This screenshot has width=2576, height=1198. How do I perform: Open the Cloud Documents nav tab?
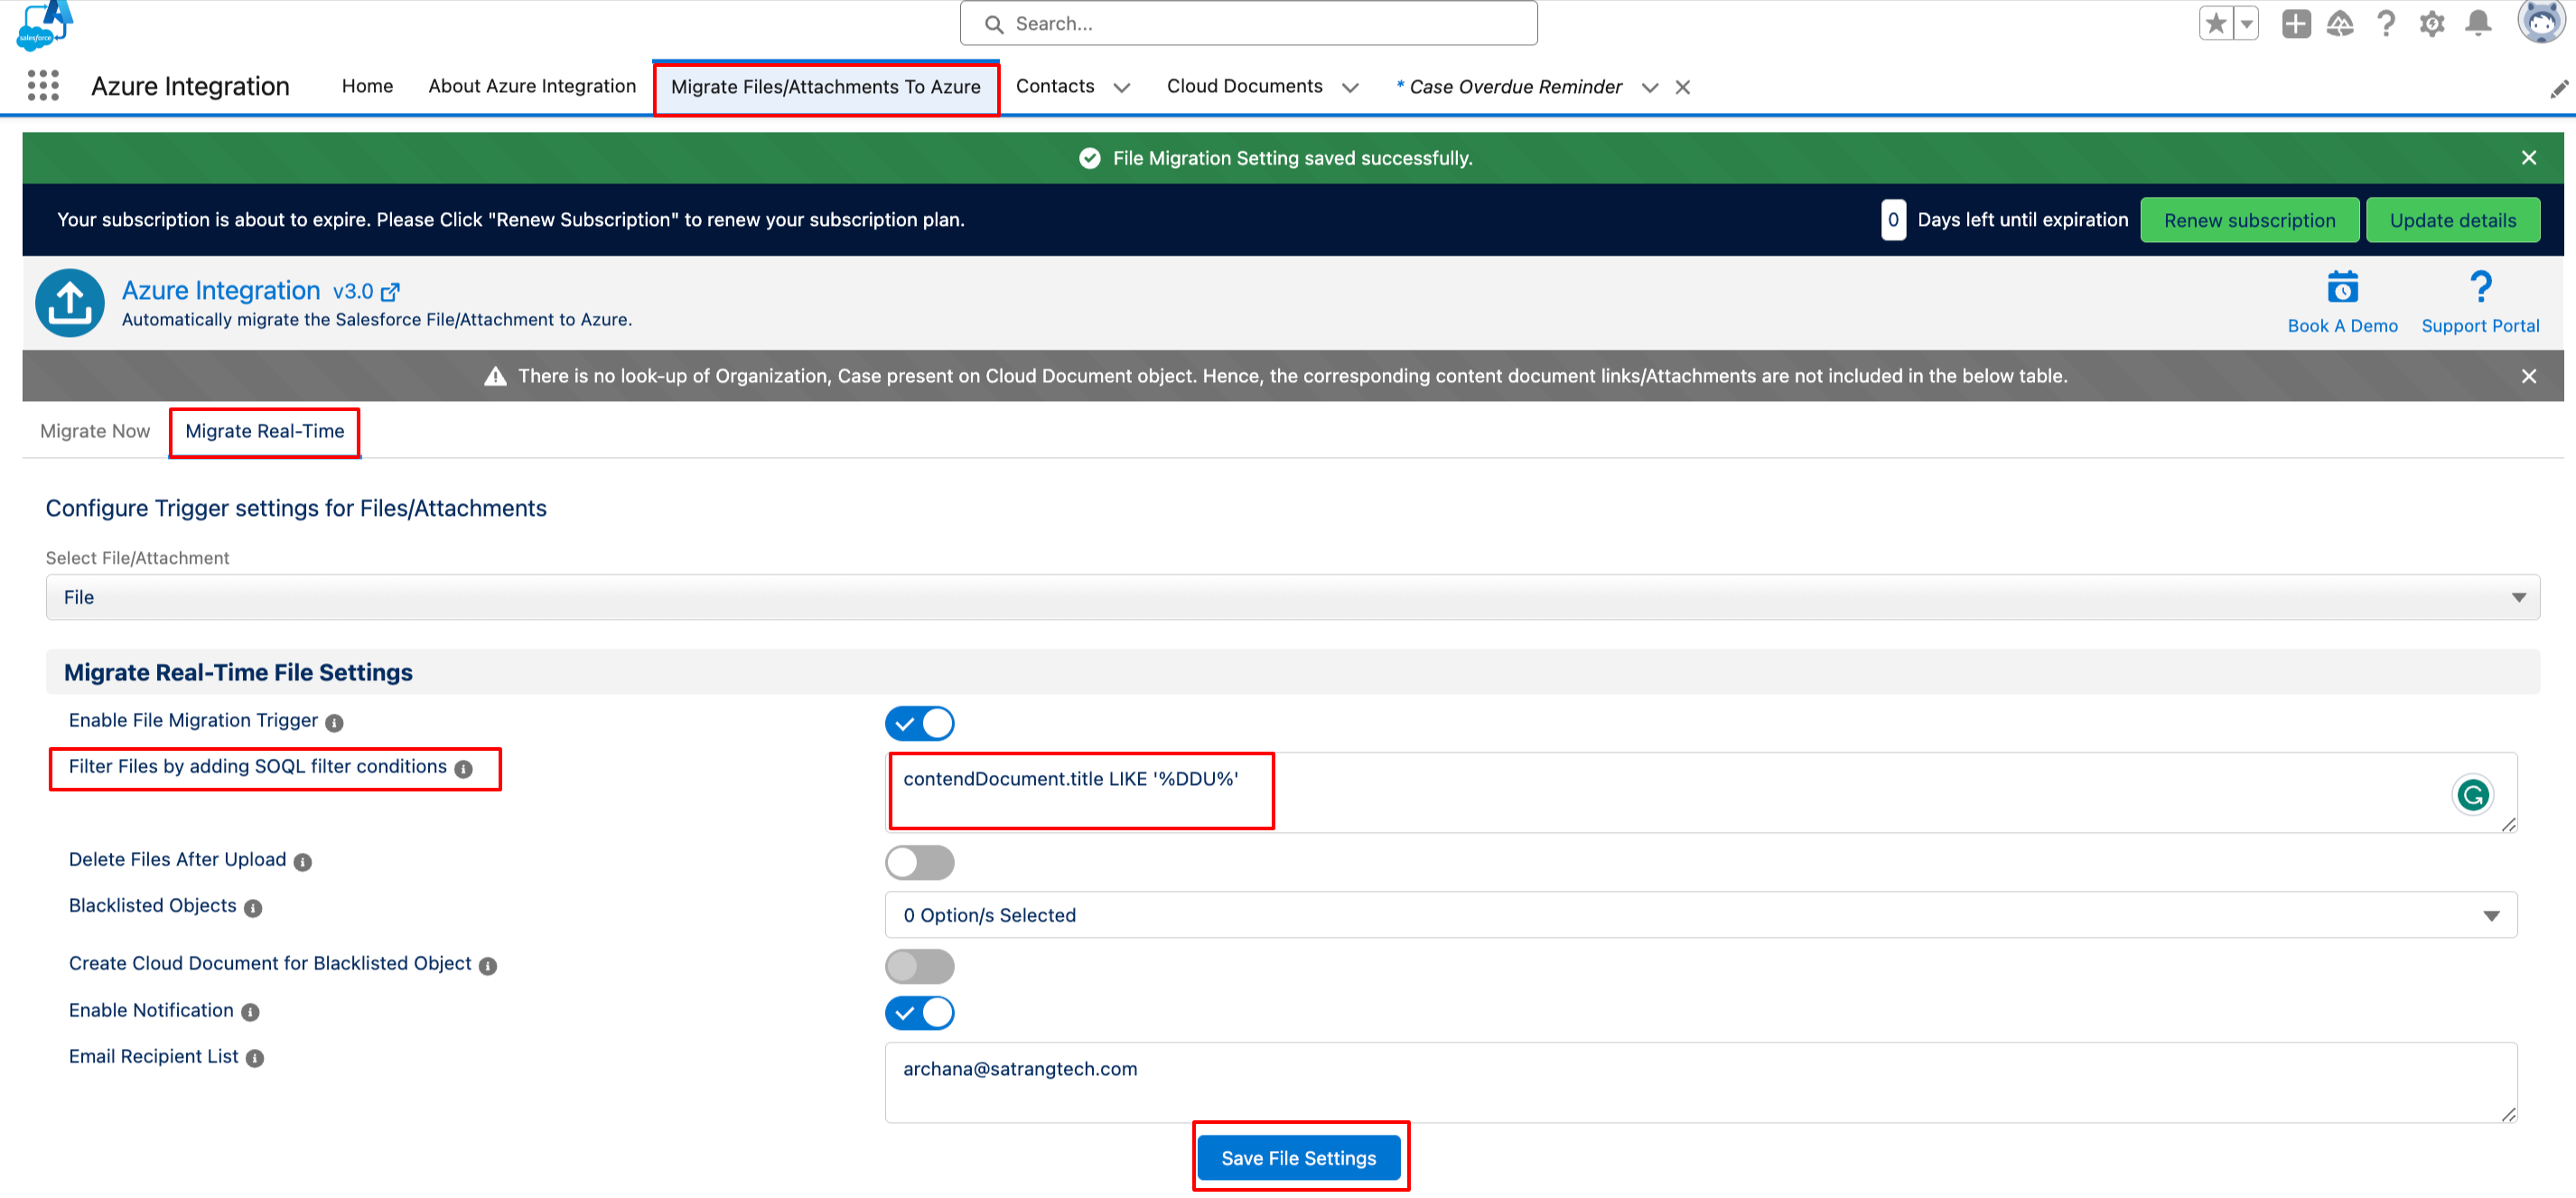[x=1244, y=87]
